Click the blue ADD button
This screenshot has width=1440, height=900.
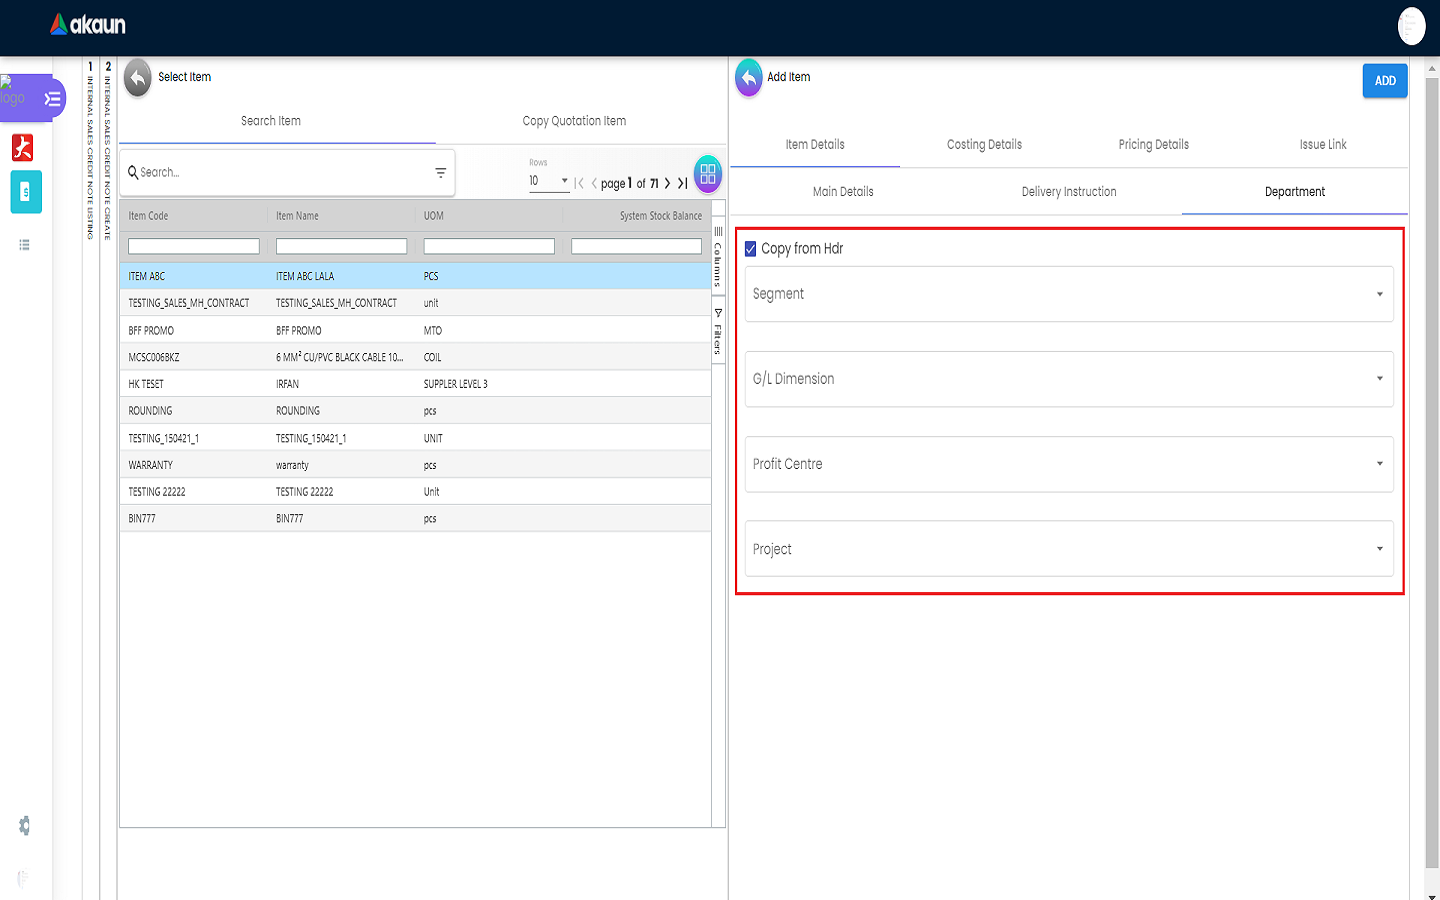[x=1384, y=81]
